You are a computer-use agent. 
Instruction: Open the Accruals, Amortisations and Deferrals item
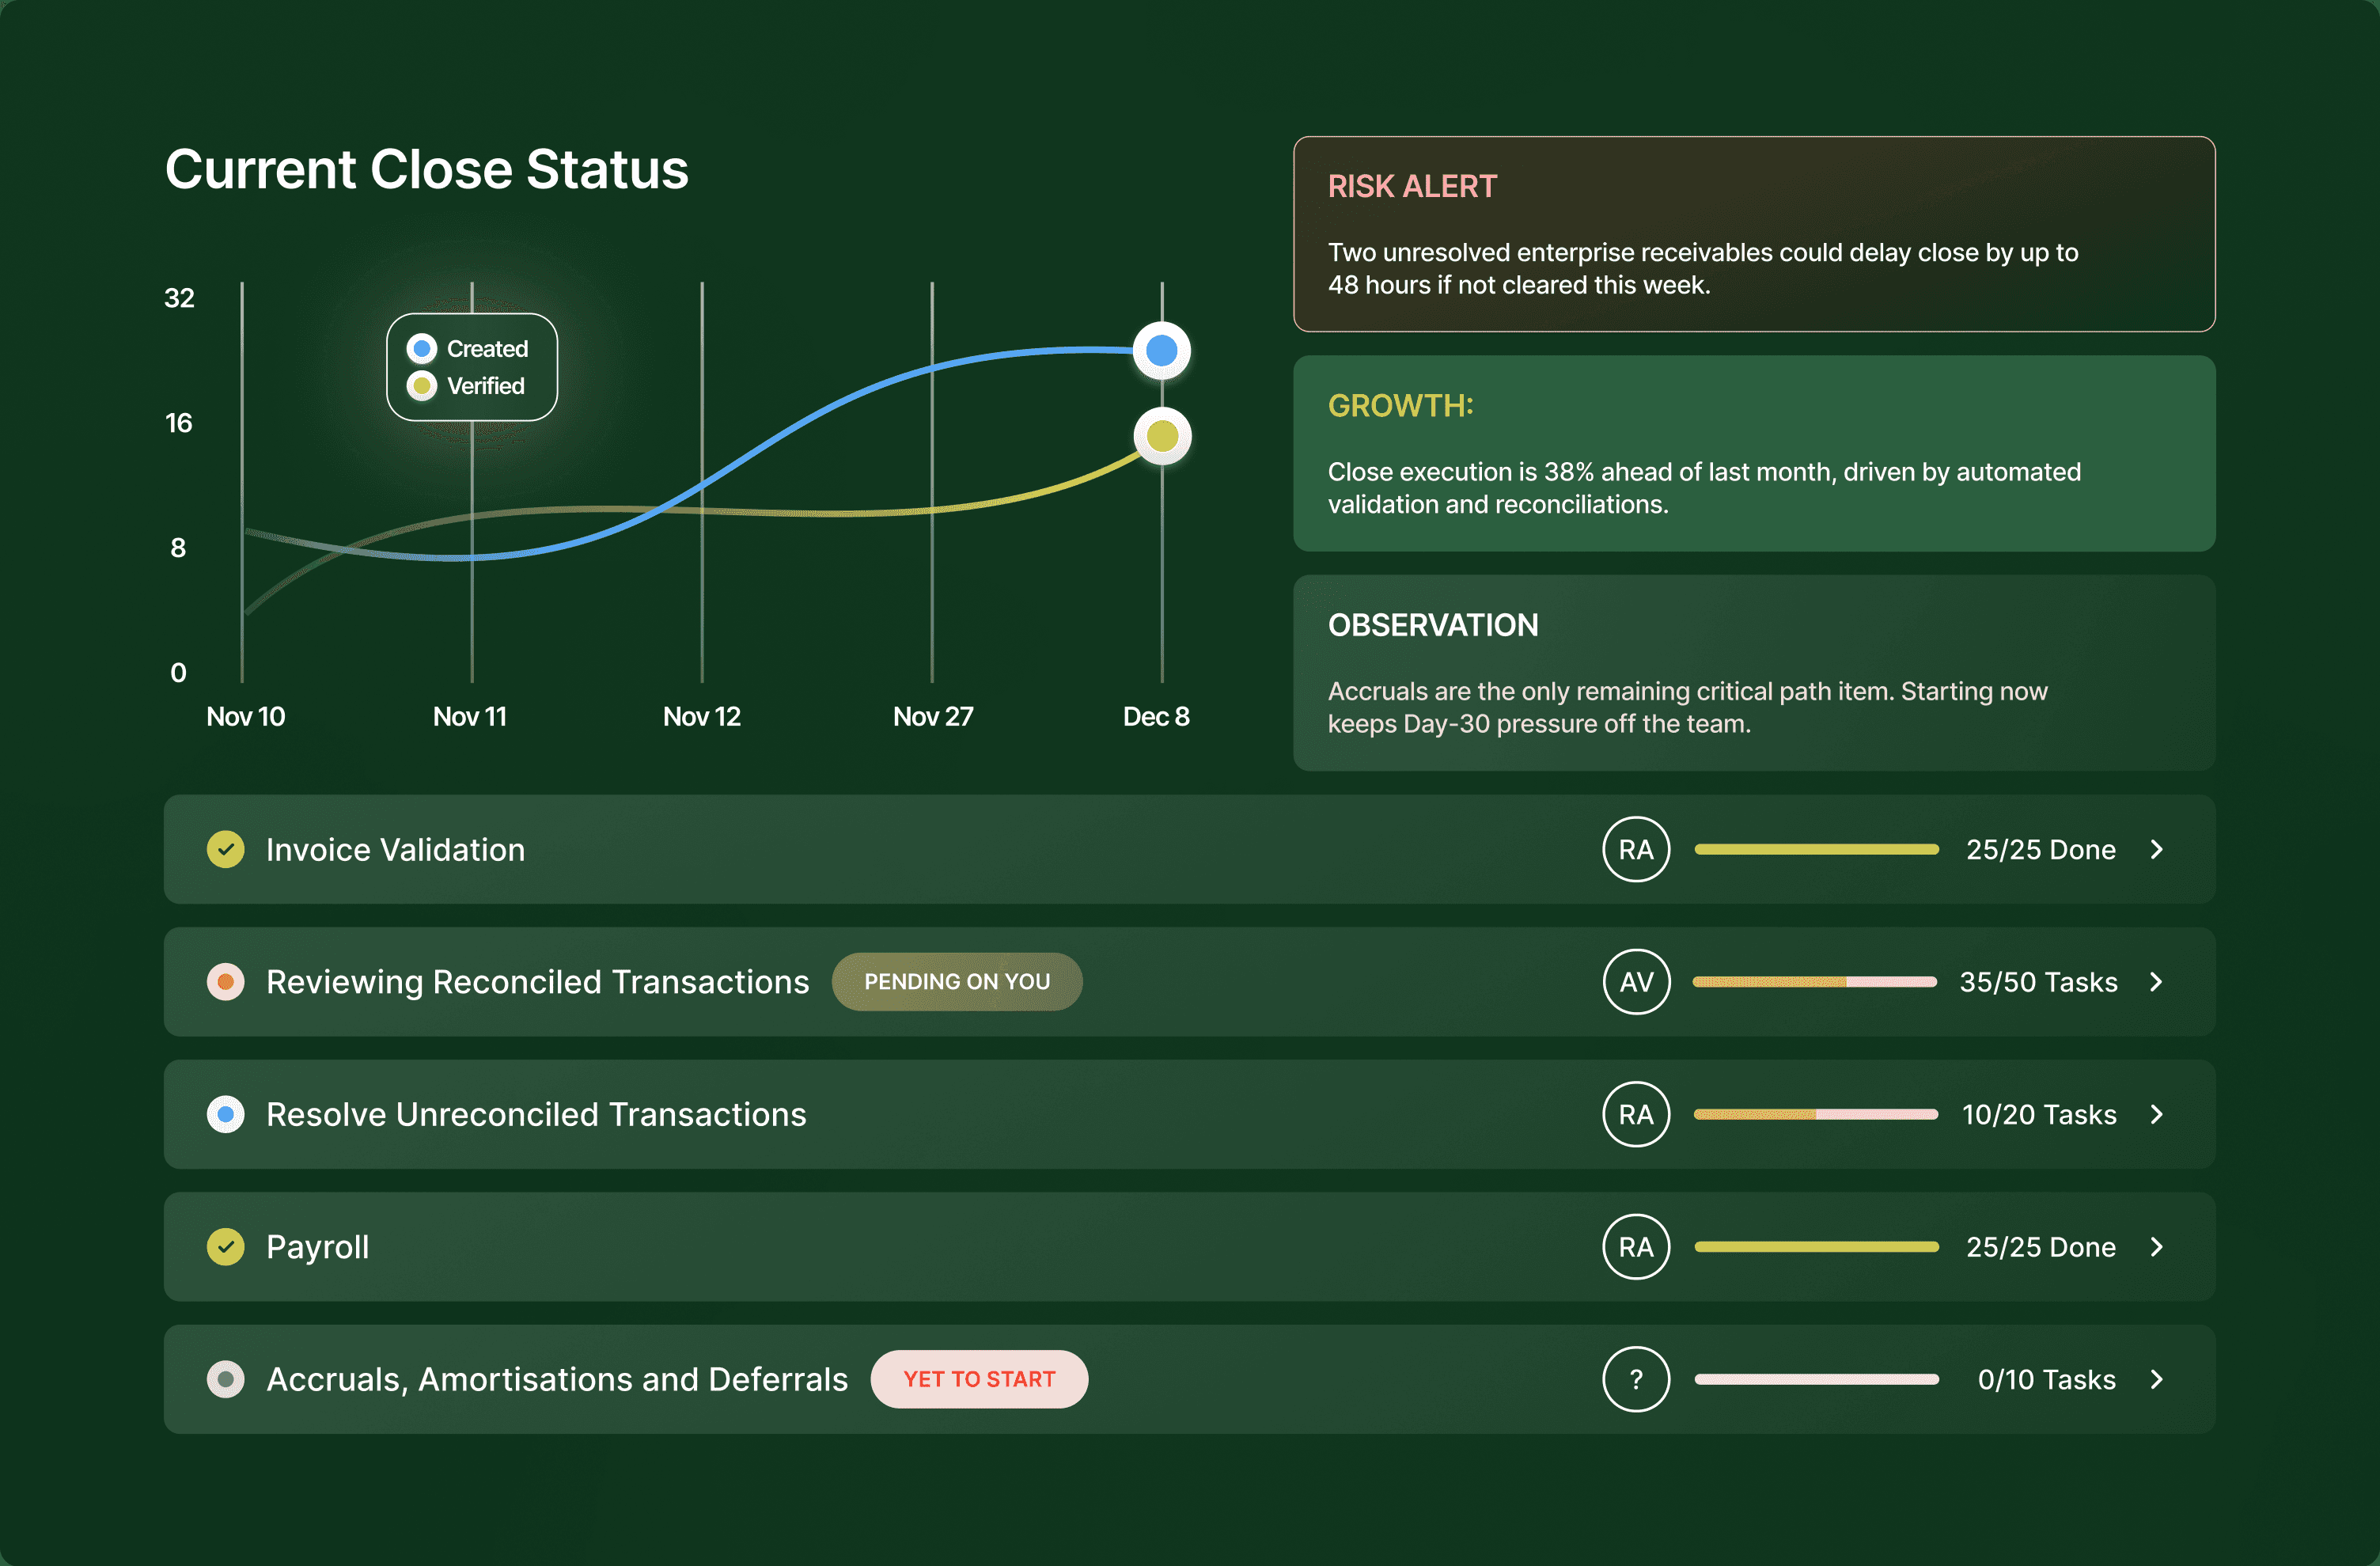556,1379
